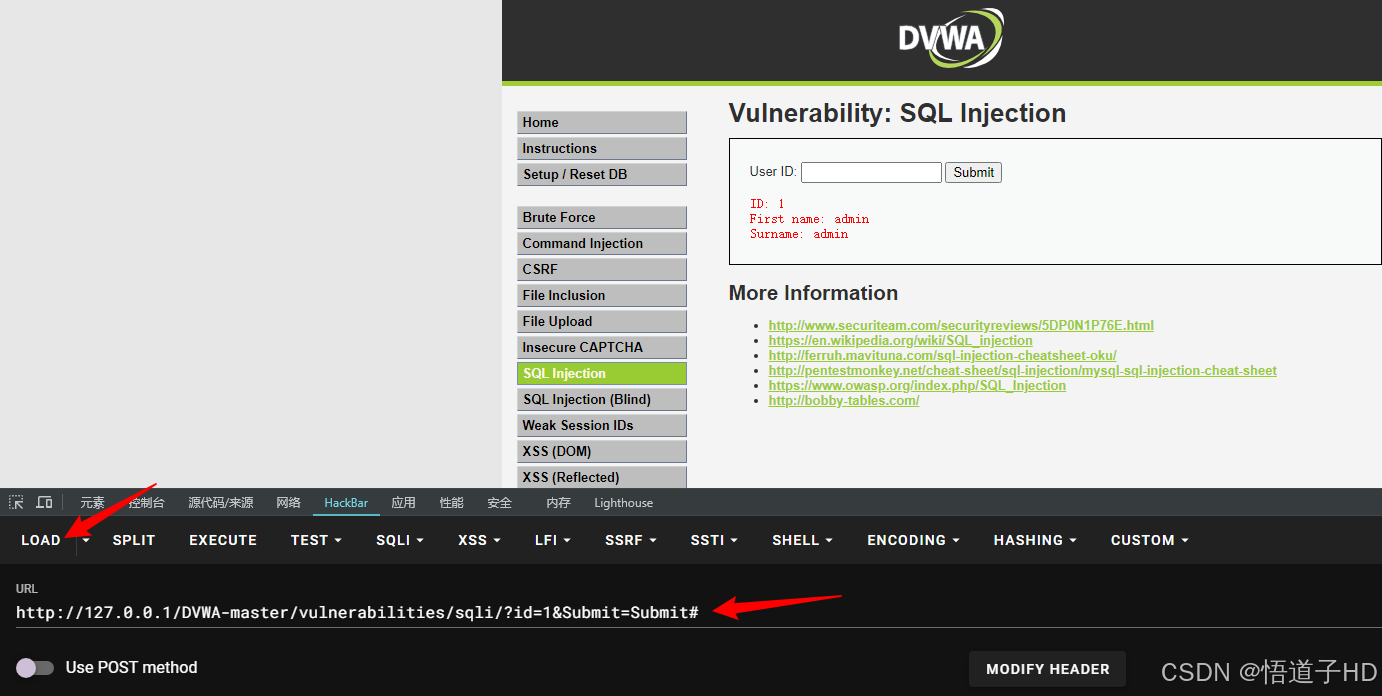This screenshot has width=1382, height=696.
Task: Open Setup / Reset DB page
Action: (602, 174)
